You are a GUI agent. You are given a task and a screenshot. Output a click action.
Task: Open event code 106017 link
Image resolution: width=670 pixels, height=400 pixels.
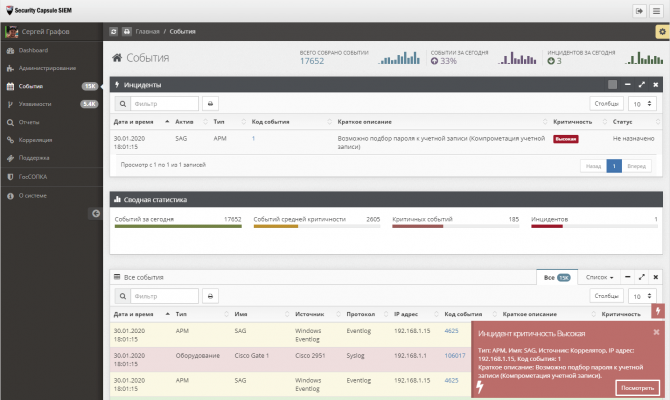[x=455, y=355]
